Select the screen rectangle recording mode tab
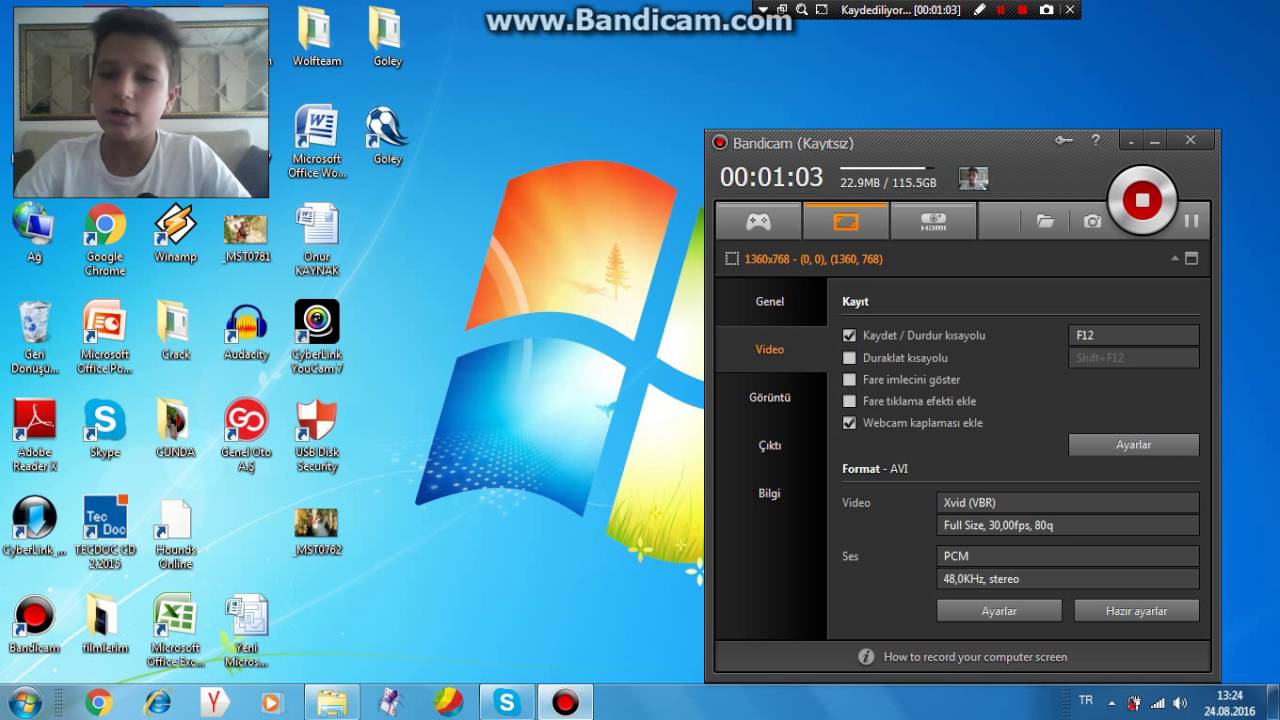 (846, 222)
